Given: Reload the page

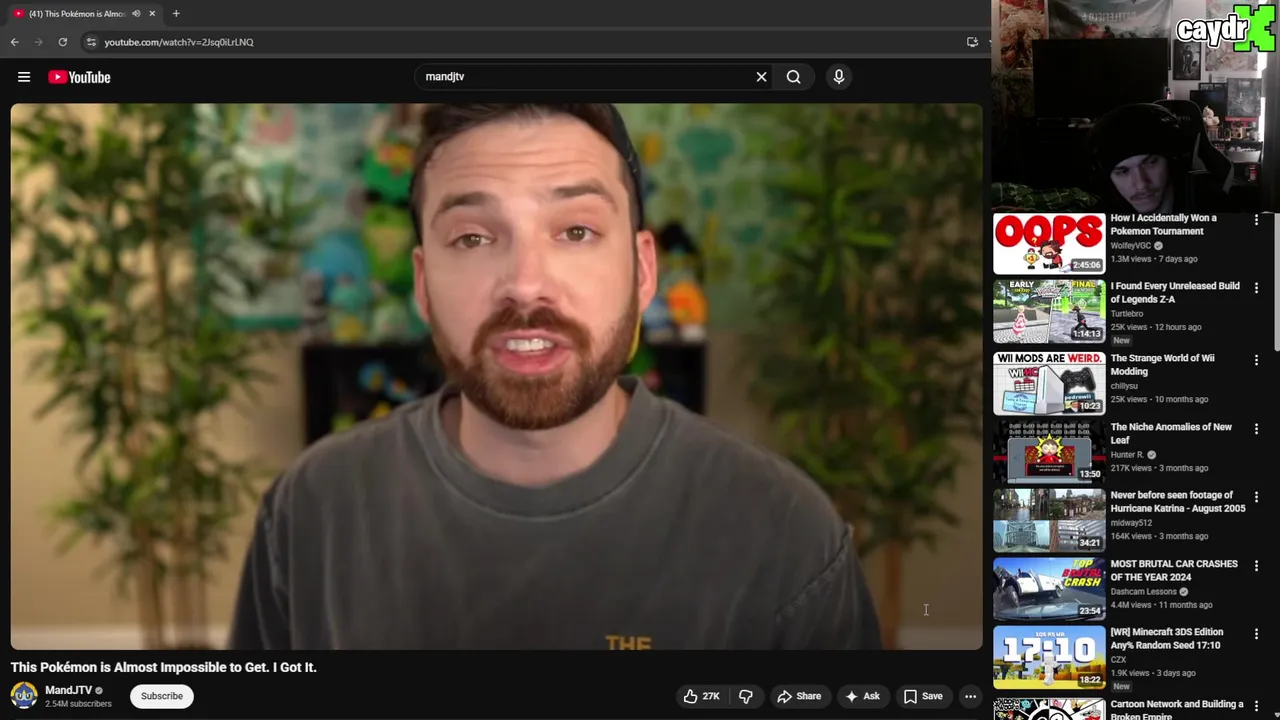Looking at the screenshot, I should coord(62,42).
